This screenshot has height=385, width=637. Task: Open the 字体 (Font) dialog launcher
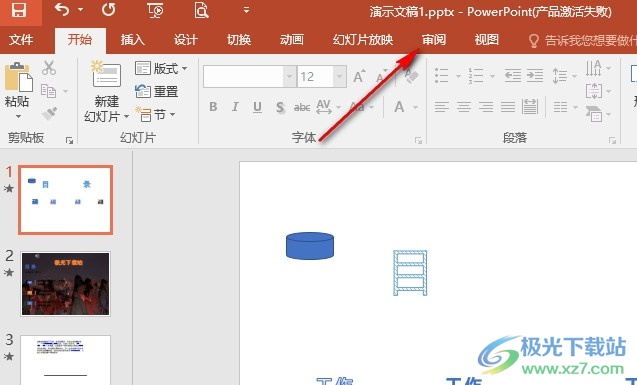point(418,141)
